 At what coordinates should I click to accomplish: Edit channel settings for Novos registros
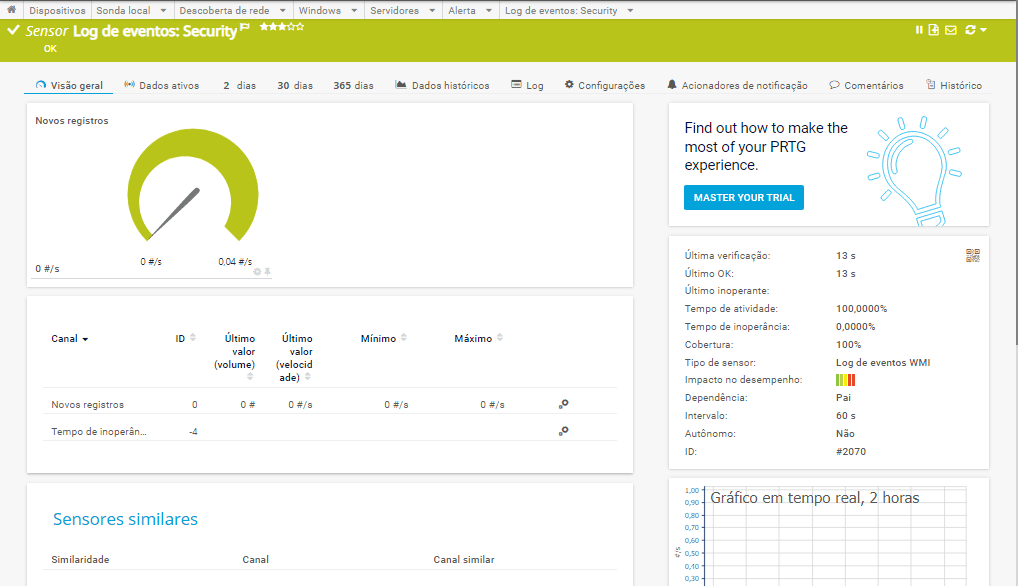coord(564,404)
